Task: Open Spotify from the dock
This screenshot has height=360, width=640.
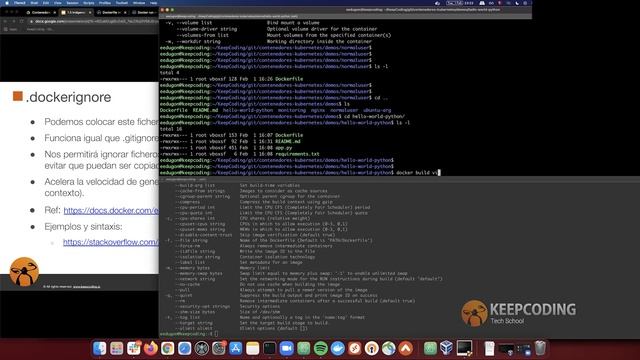Action: click(321, 348)
